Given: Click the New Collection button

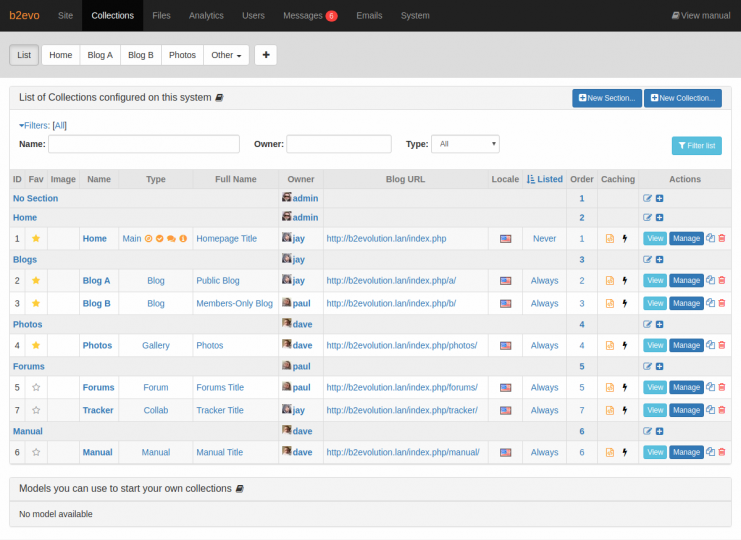Looking at the screenshot, I should pos(683,98).
